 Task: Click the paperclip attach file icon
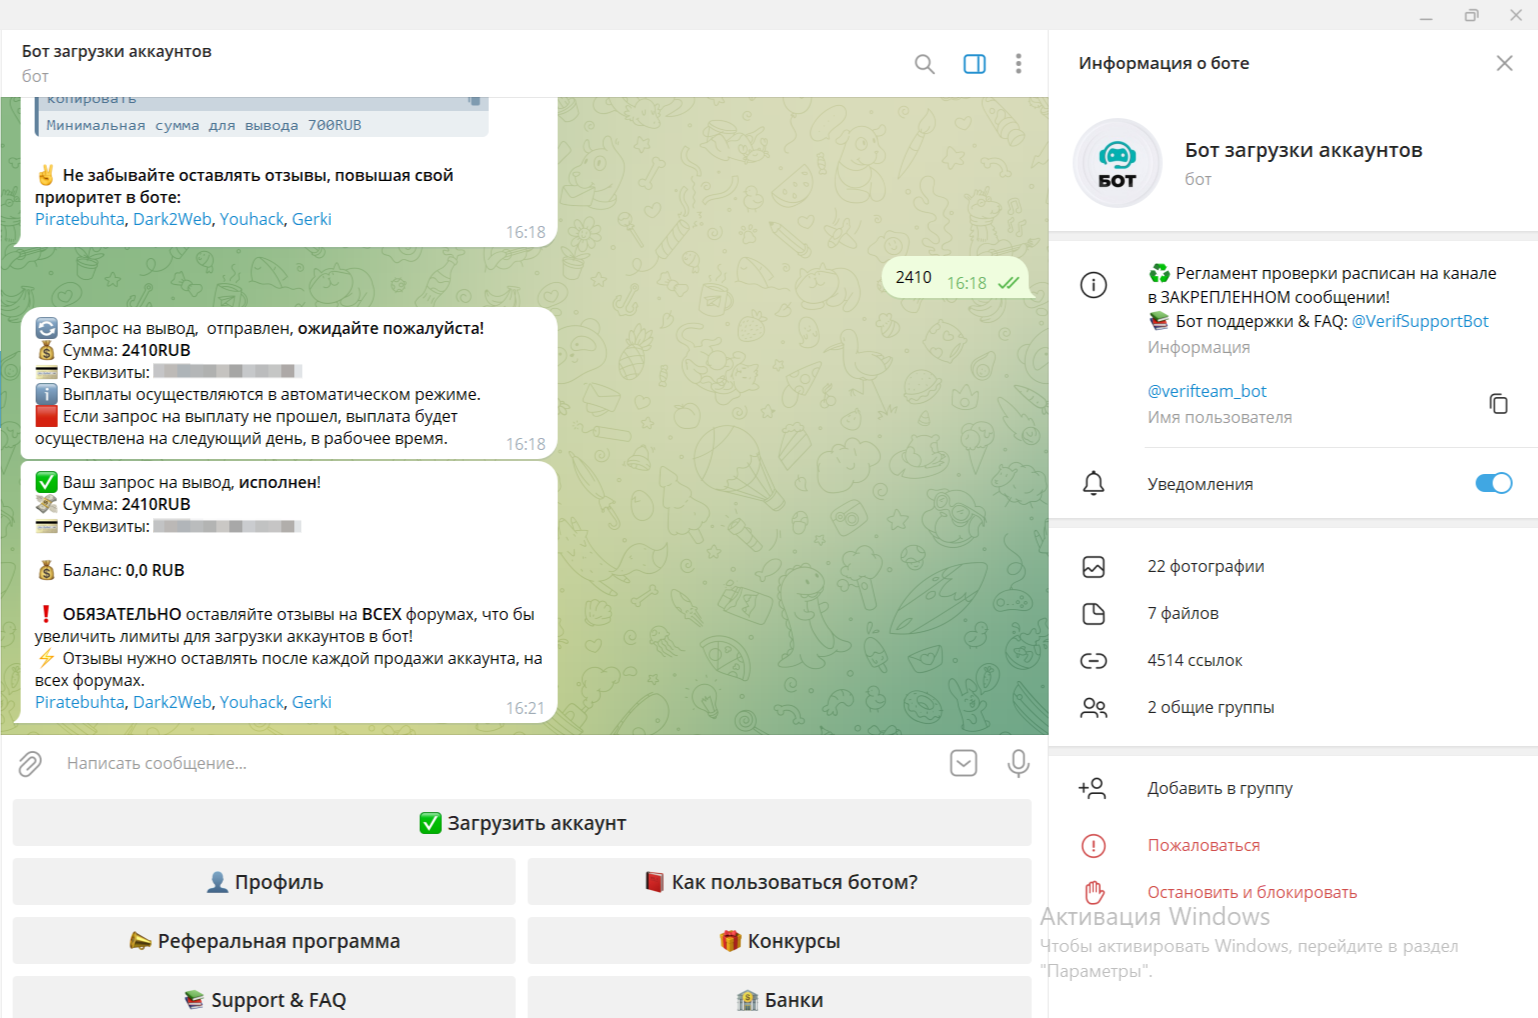pos(30,764)
